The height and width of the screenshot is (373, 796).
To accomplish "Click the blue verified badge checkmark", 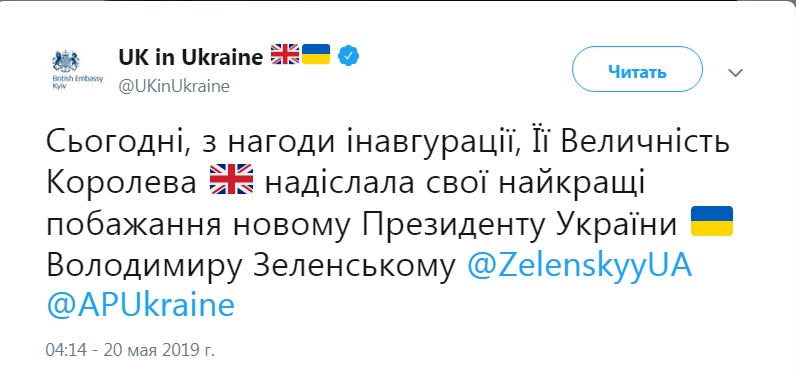I will [x=349, y=56].
